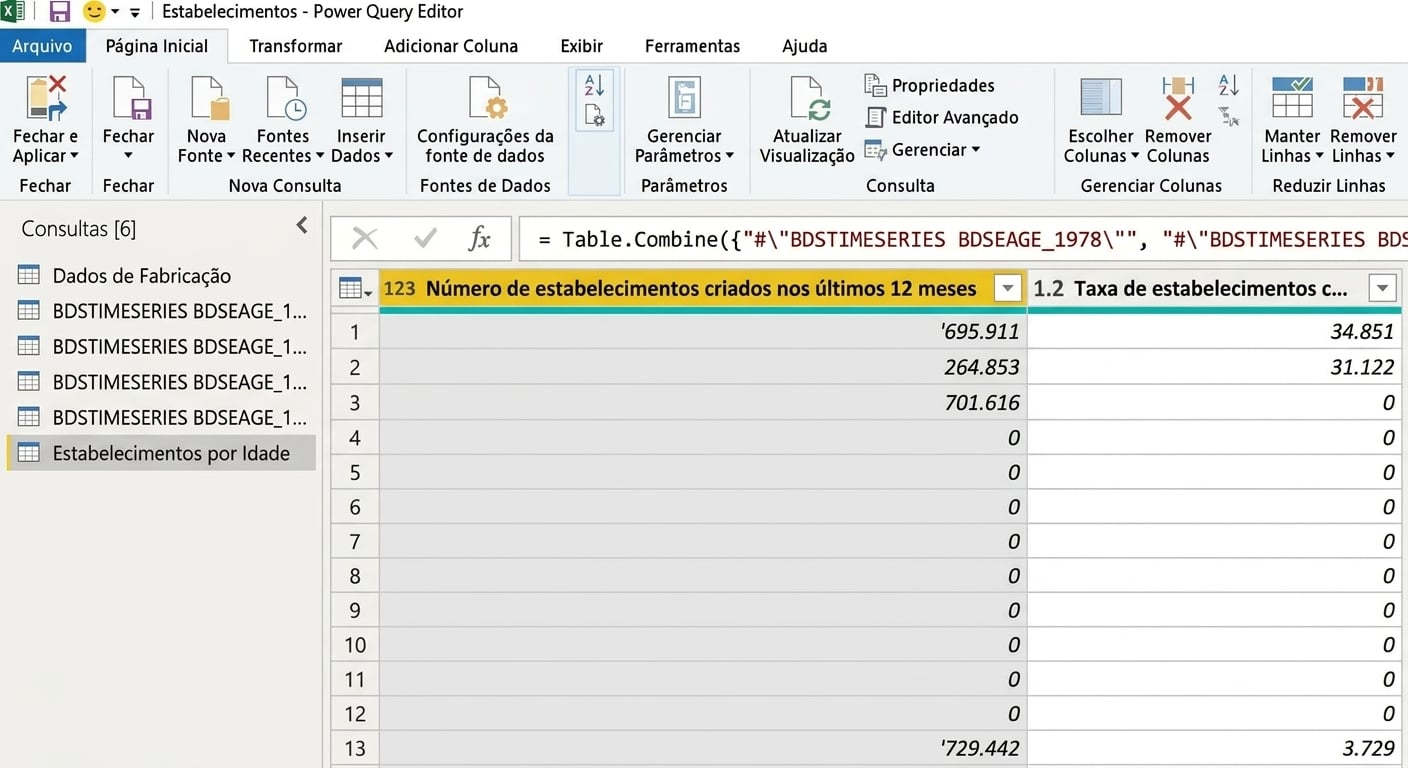This screenshot has height=768, width=1408.
Task: Open the Nova Fonte dropdown arrow
Action: pos(231,156)
